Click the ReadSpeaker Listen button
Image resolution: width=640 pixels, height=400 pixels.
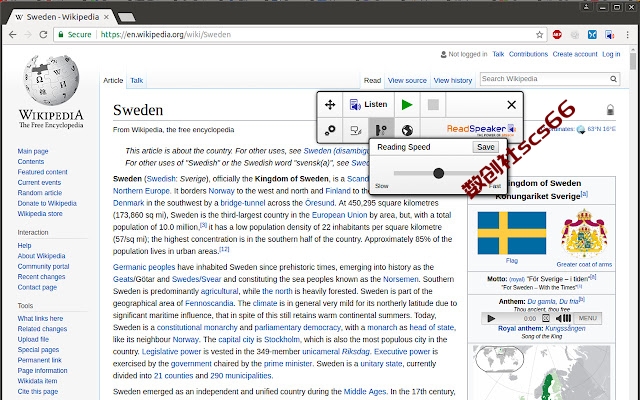pyautogui.click(x=368, y=104)
